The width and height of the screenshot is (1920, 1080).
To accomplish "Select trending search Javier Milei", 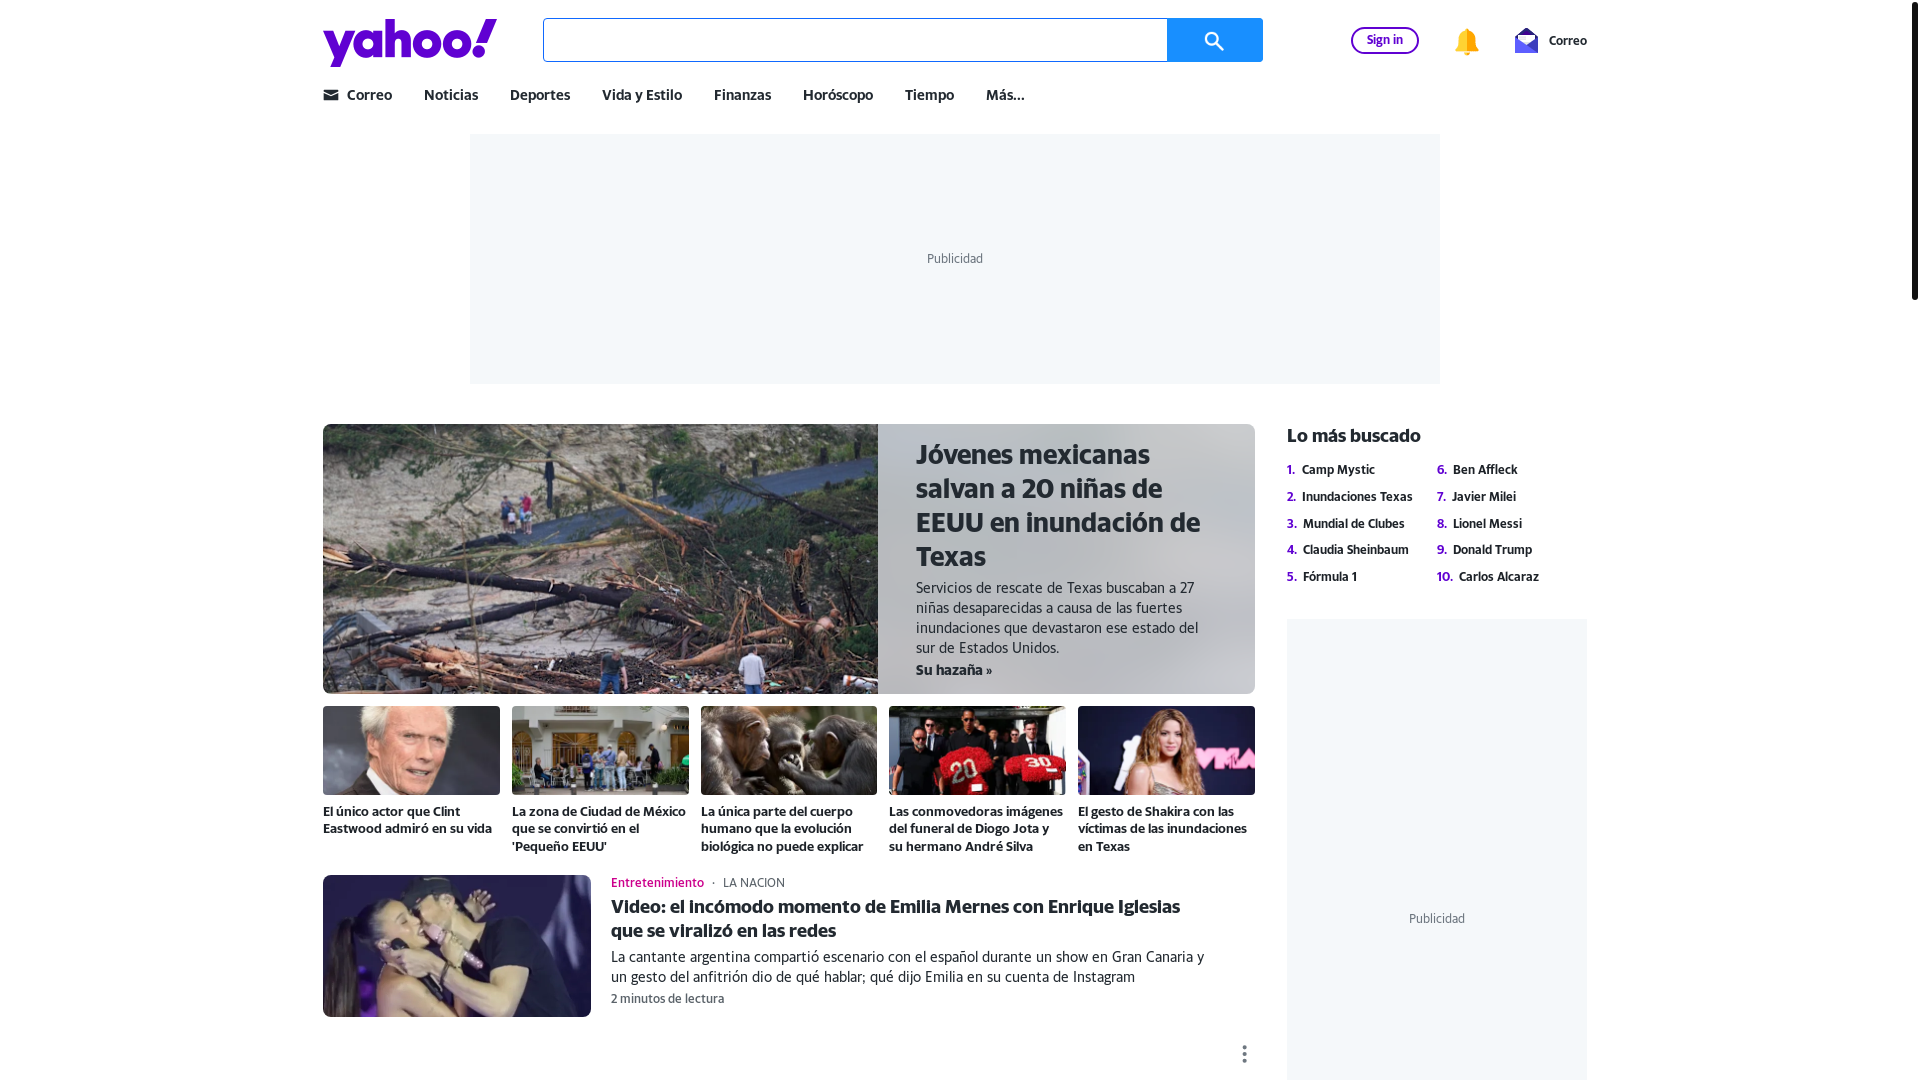I will click(1484, 497).
